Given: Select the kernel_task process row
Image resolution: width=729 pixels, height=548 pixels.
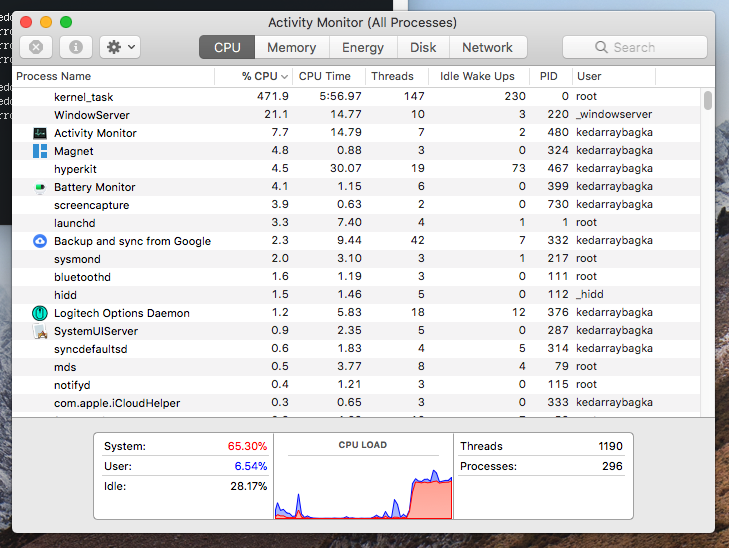Looking at the screenshot, I should tap(356, 97).
